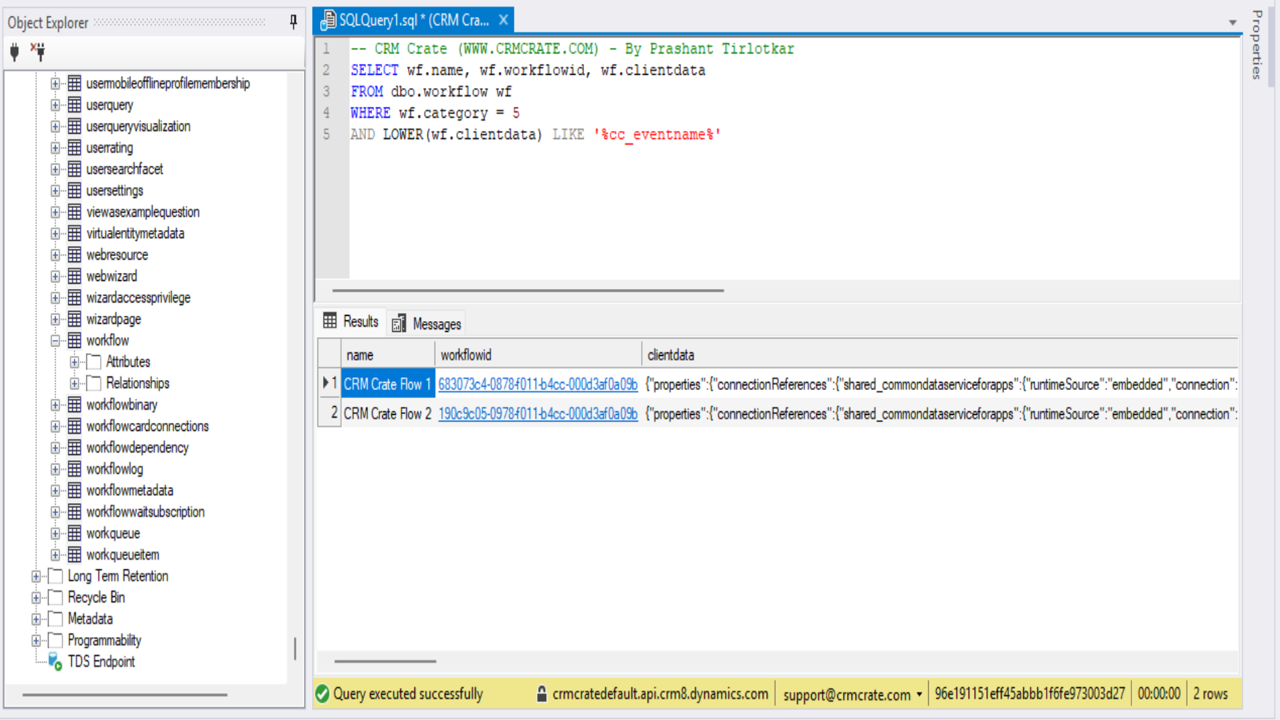Click the webwizard table icon
This screenshot has width=1280, height=720.
pyautogui.click(x=74, y=276)
